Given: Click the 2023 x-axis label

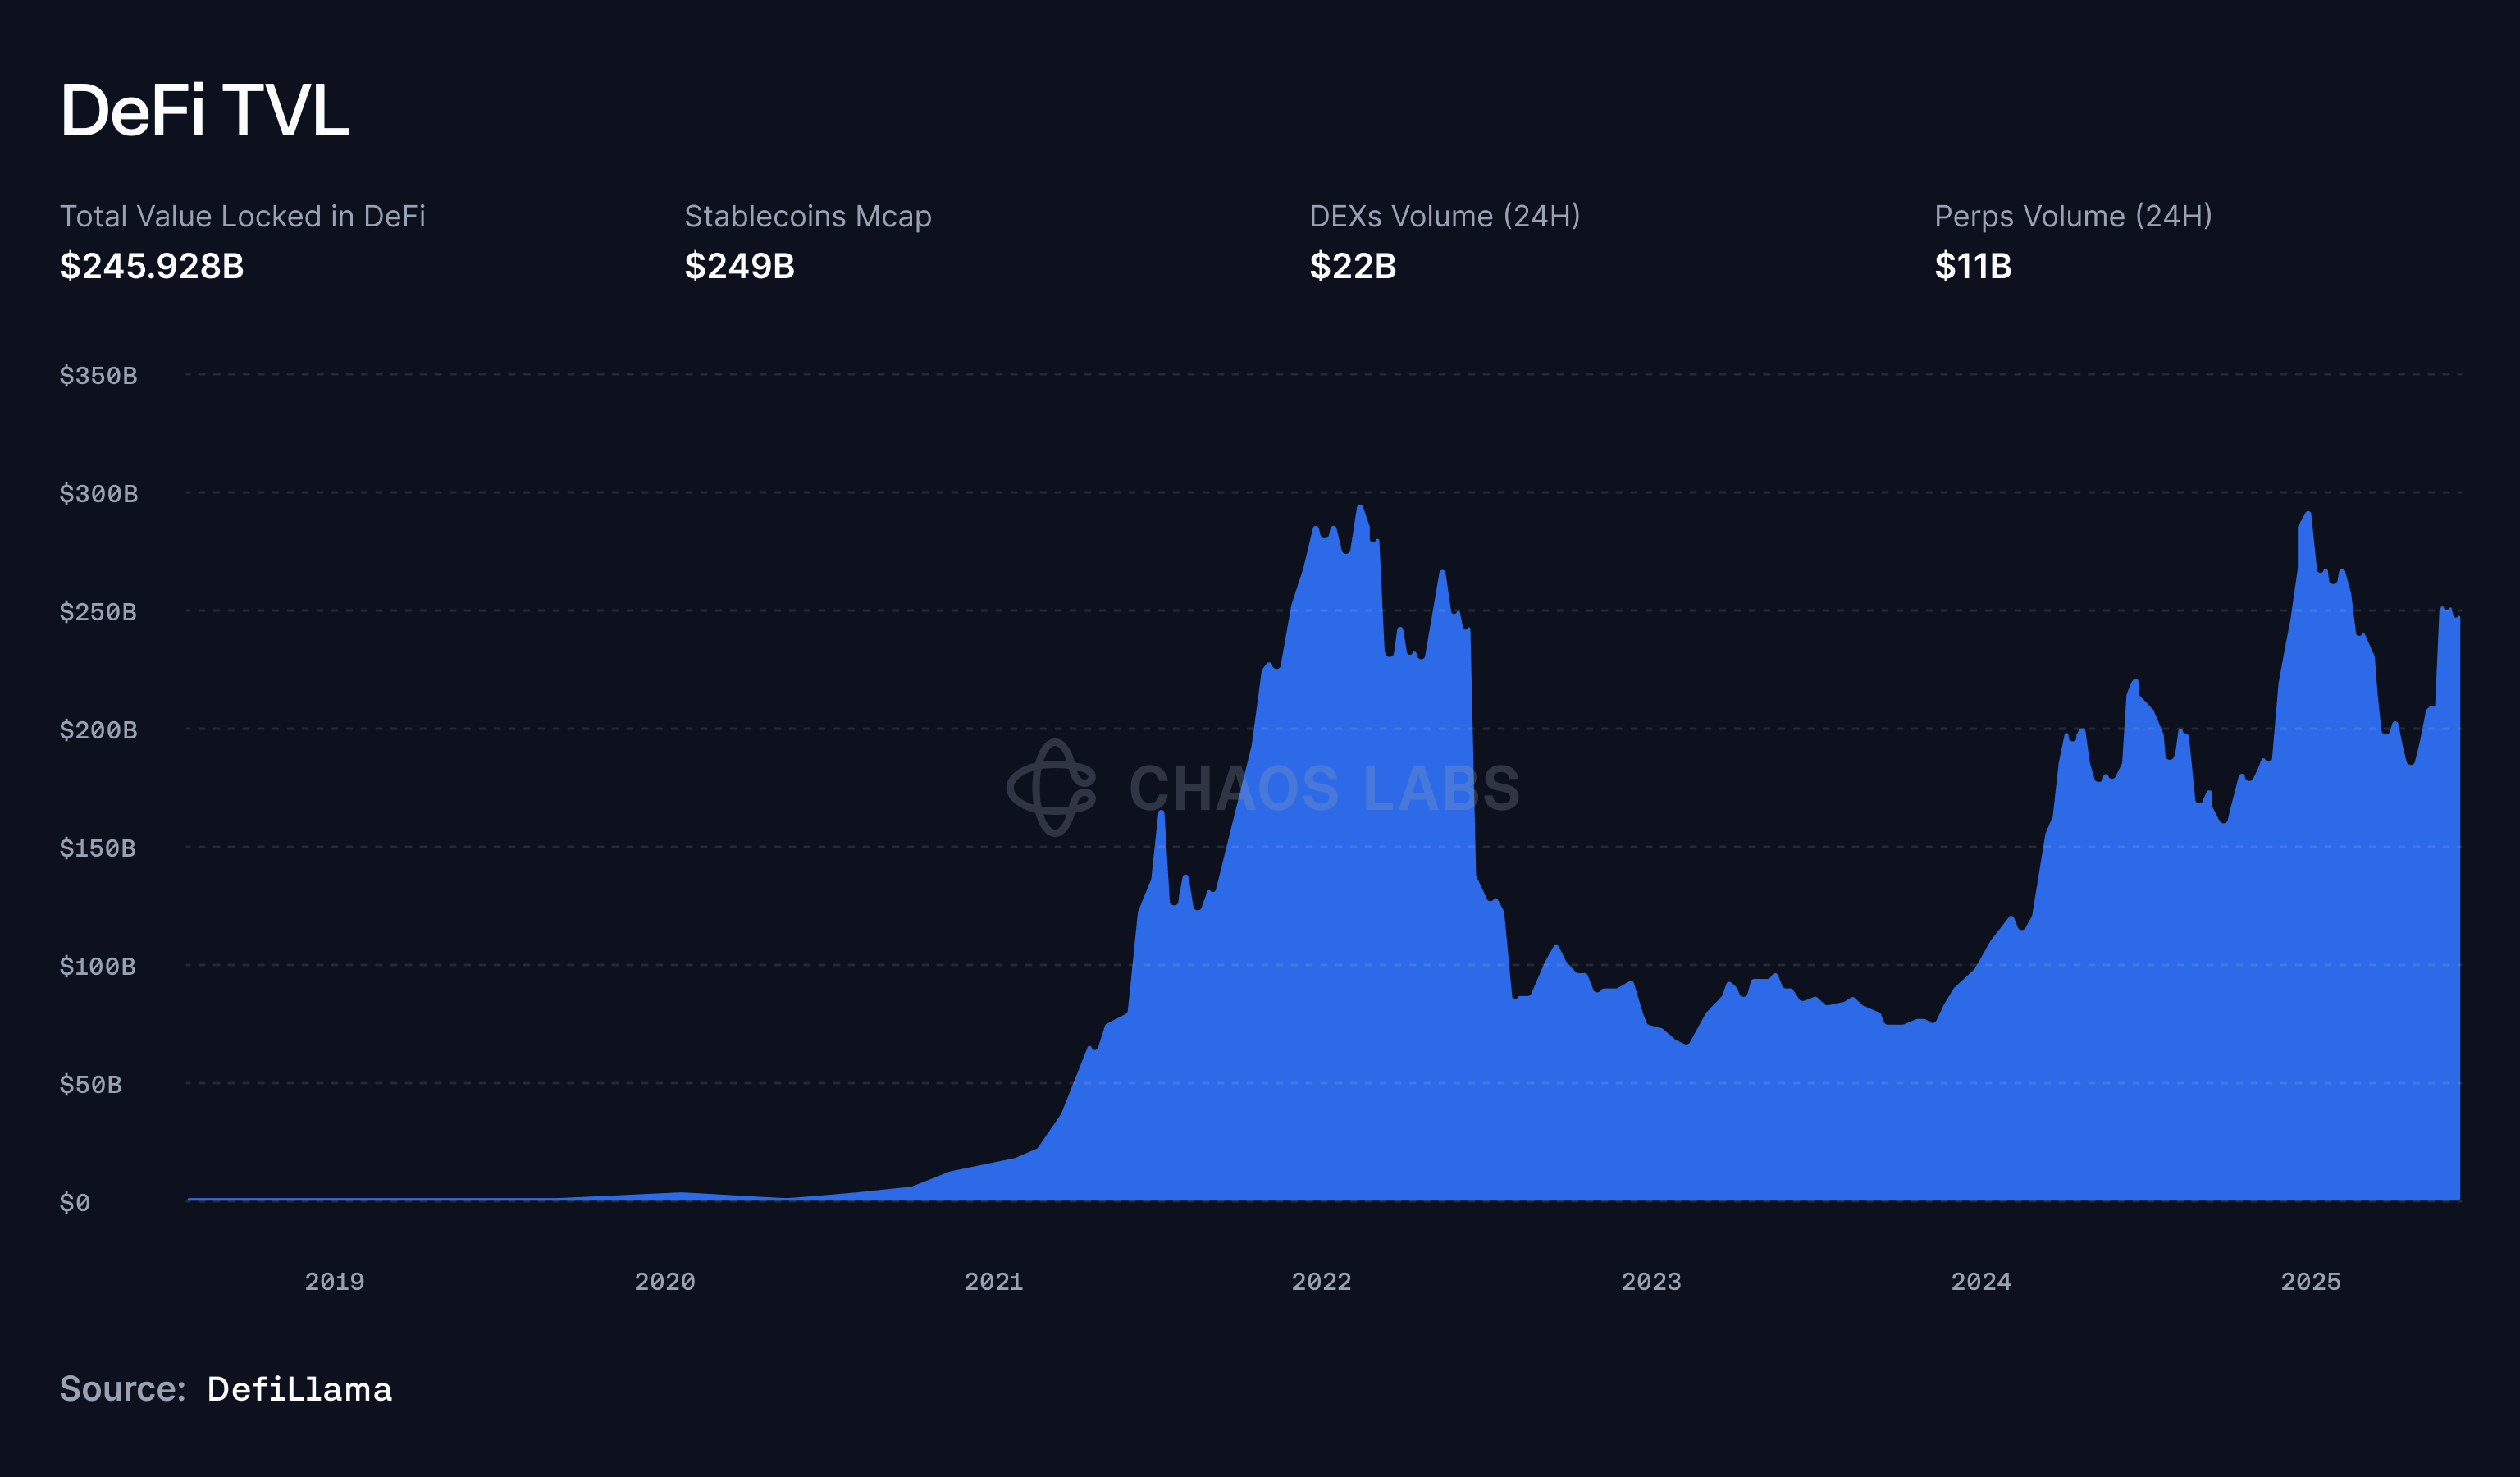Looking at the screenshot, I should tap(1651, 1281).
